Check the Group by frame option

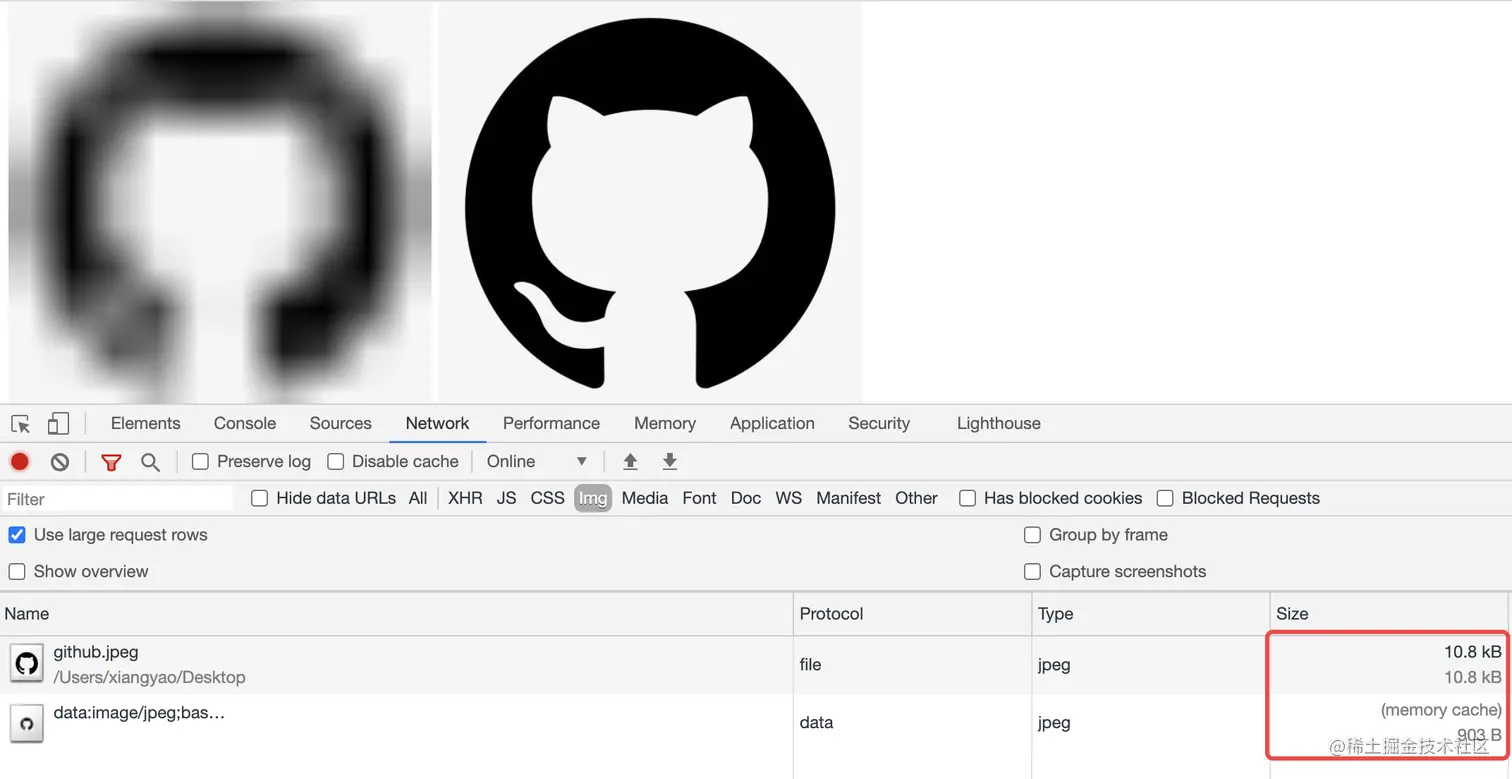tap(1033, 535)
